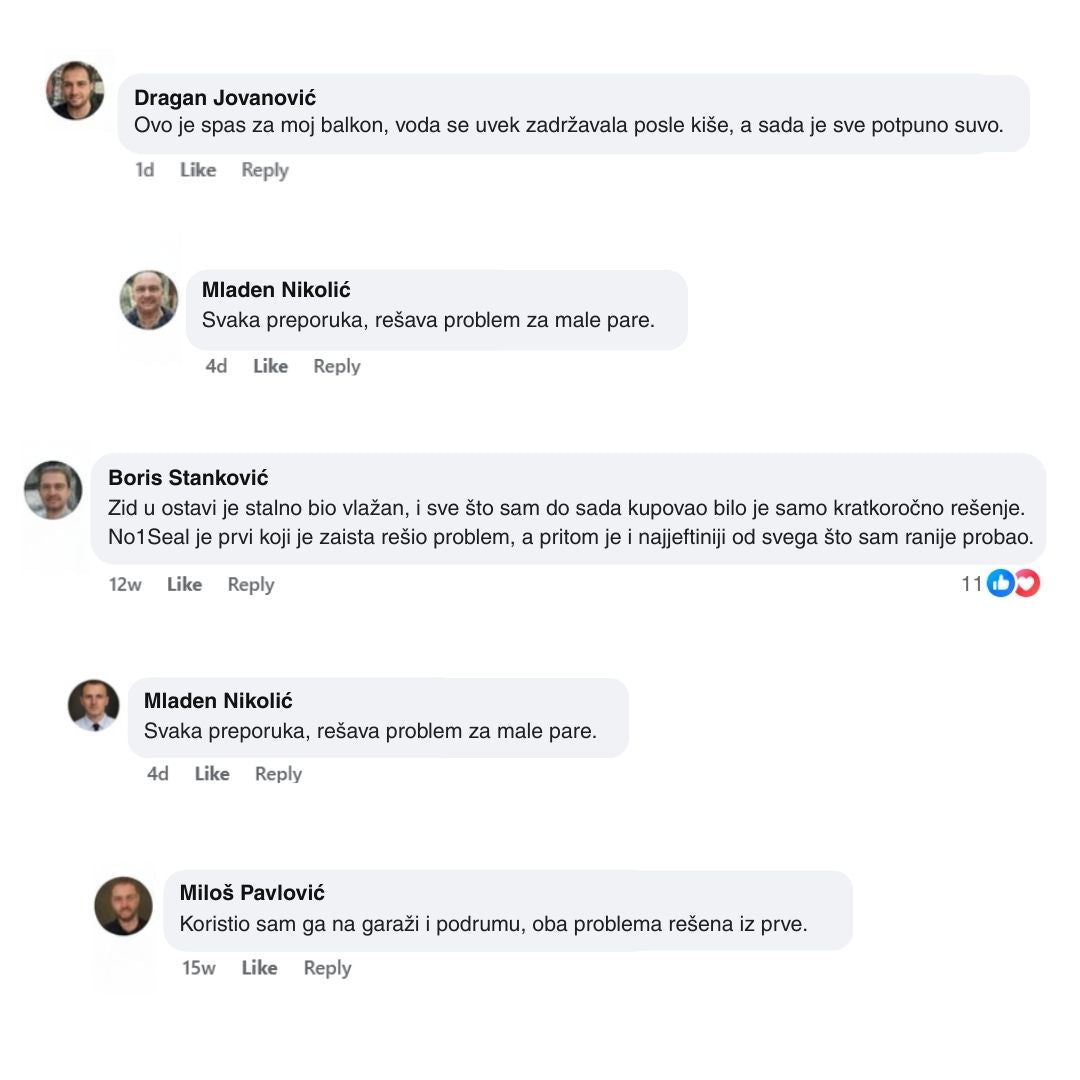The width and height of the screenshot is (1080, 1080).
Task: Click Boris Stanković's profile avatar
Action: 53,490
